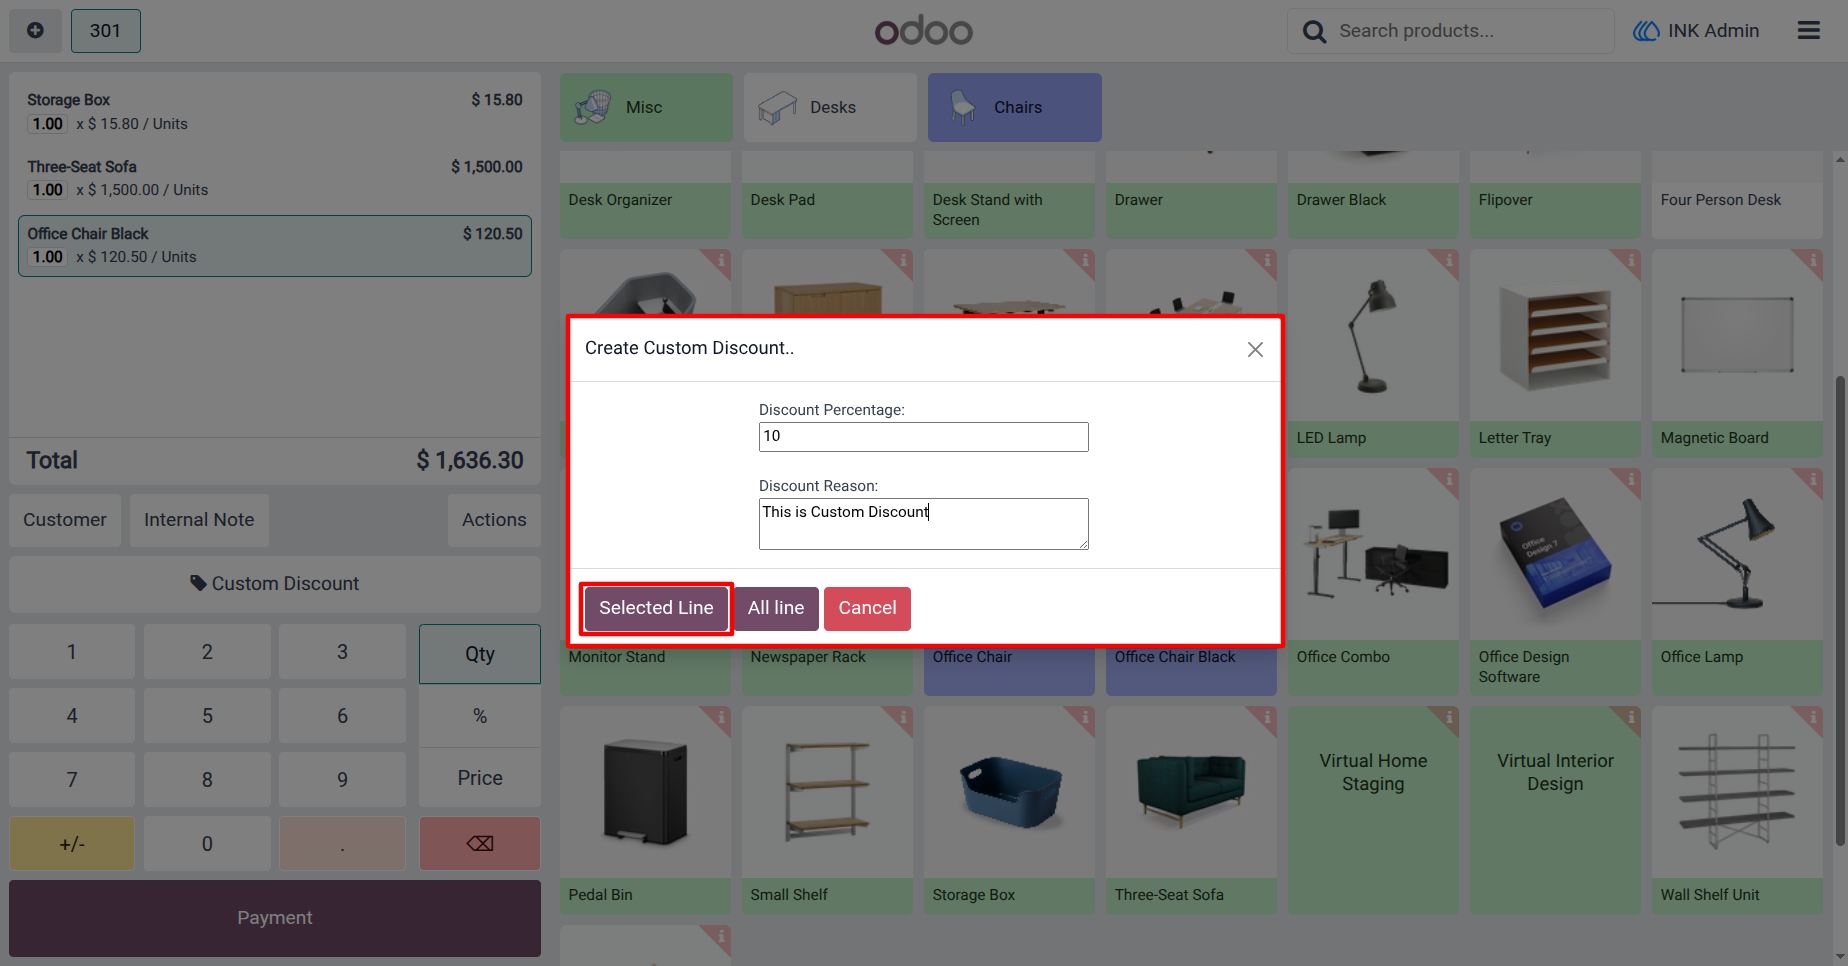1848x966 pixels.
Task: Click the product list scrollbar
Action: (1840, 610)
